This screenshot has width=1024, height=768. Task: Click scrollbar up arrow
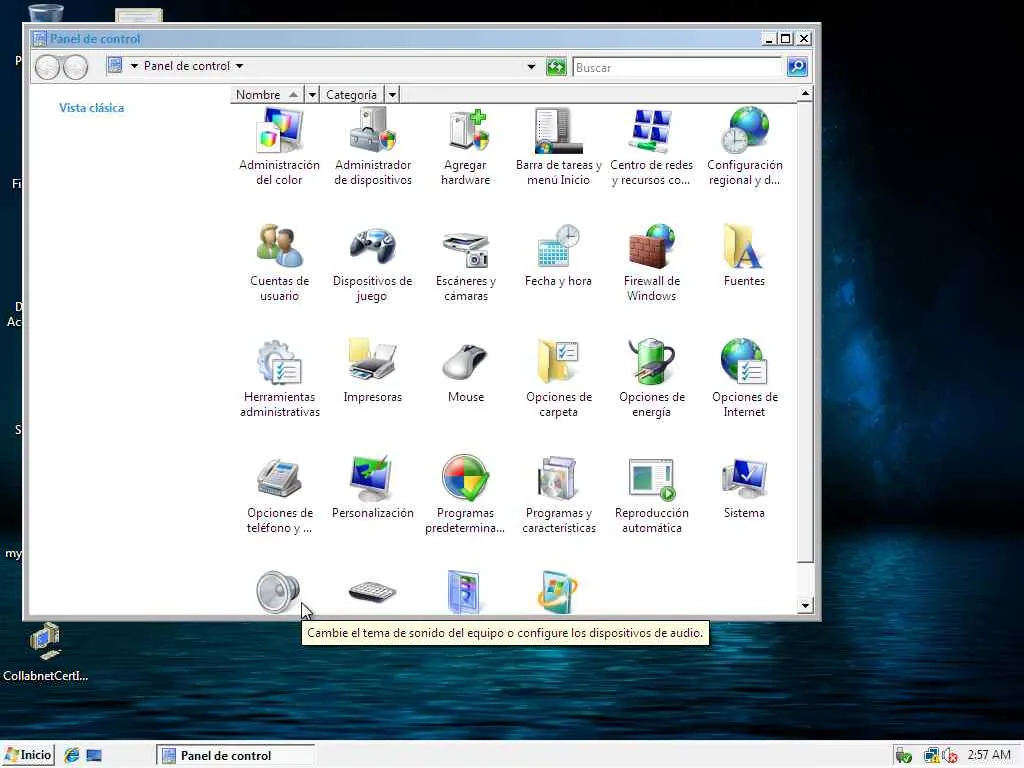pyautogui.click(x=805, y=93)
